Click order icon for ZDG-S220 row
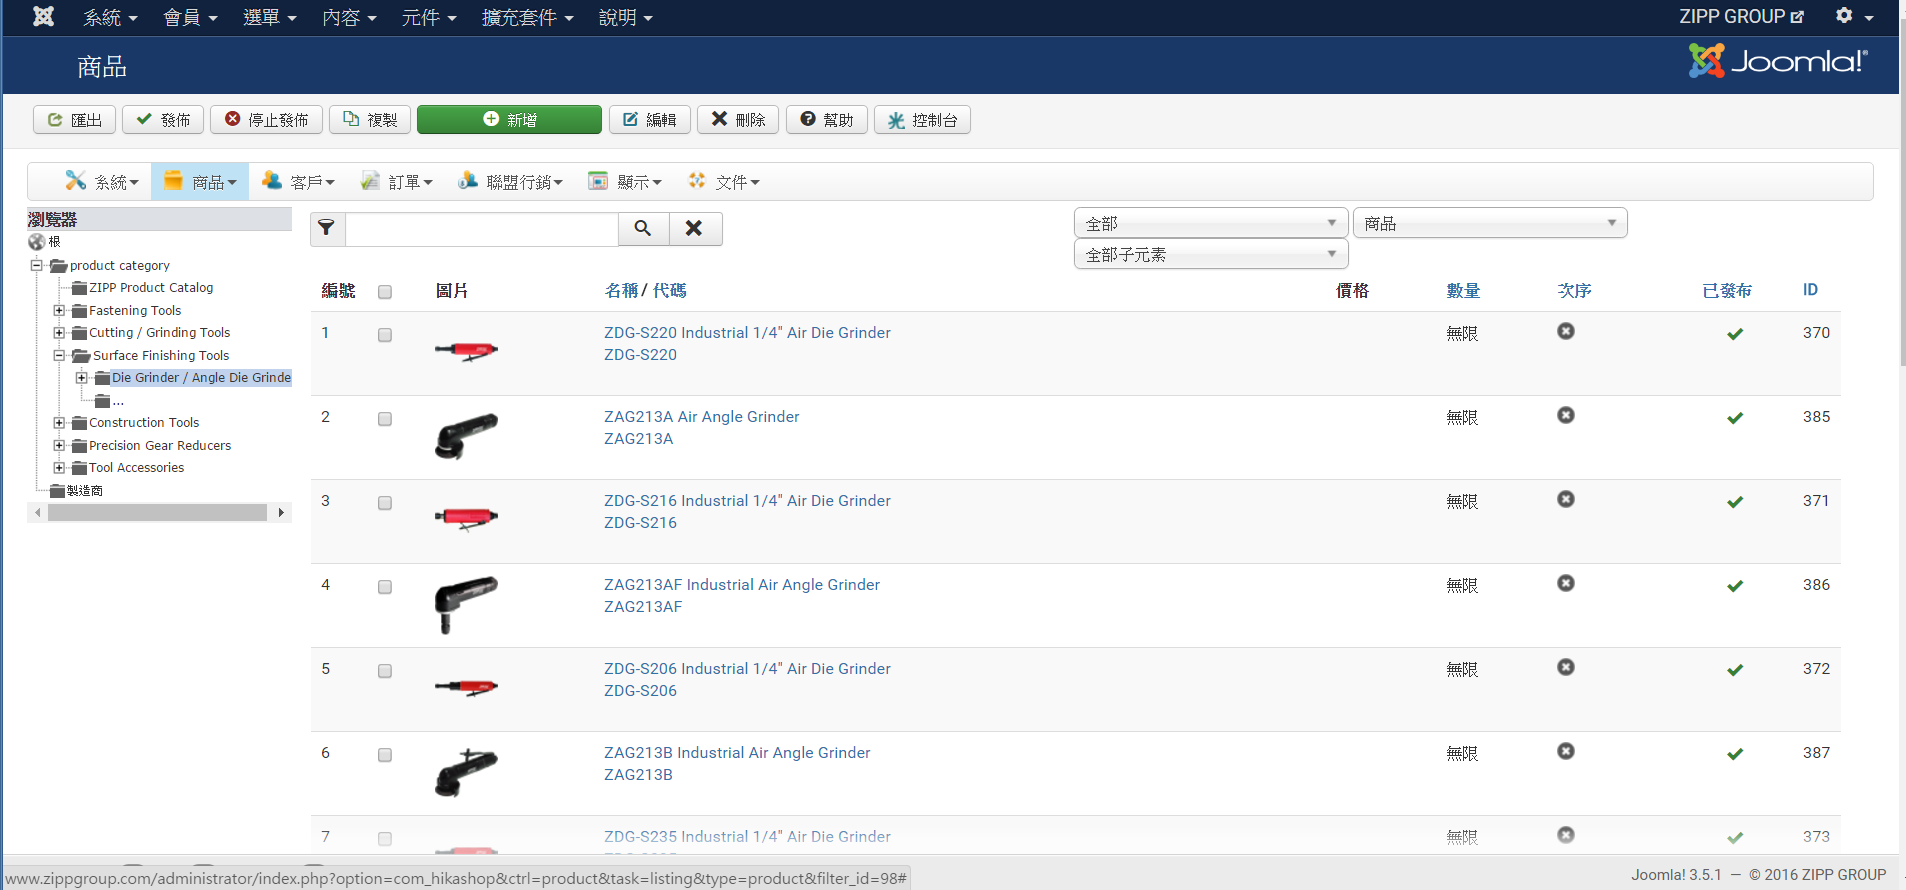Image resolution: width=1906 pixels, height=890 pixels. [1566, 331]
